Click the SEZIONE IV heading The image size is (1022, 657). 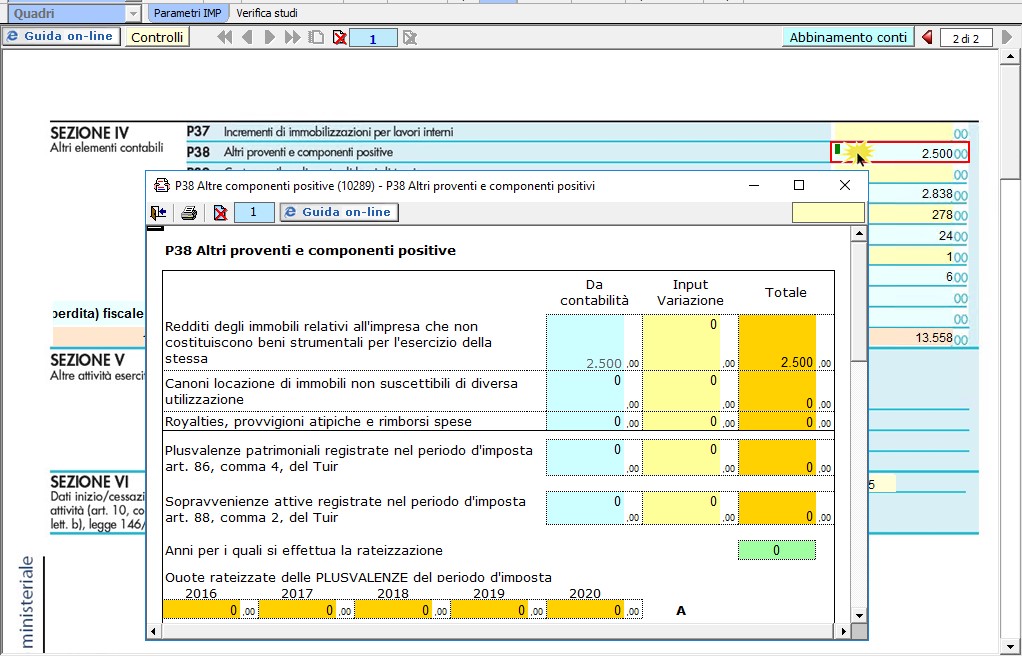point(89,133)
